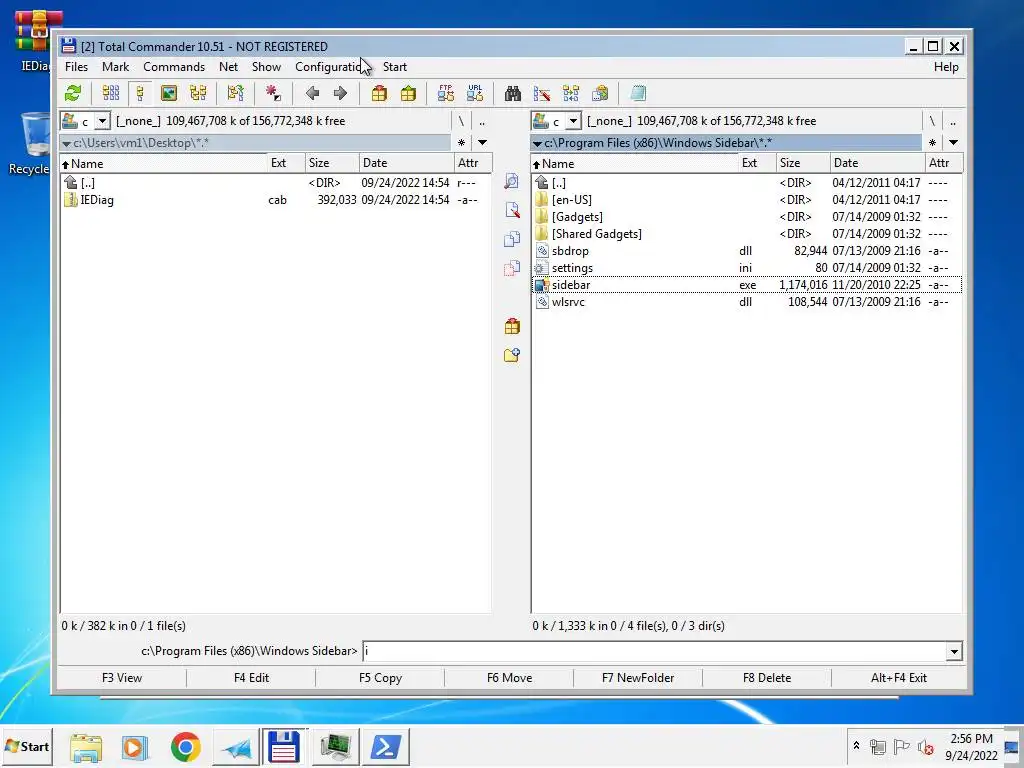The height and width of the screenshot is (768, 1024).
Task: Go to parent directory in right panel
Action: point(953,121)
